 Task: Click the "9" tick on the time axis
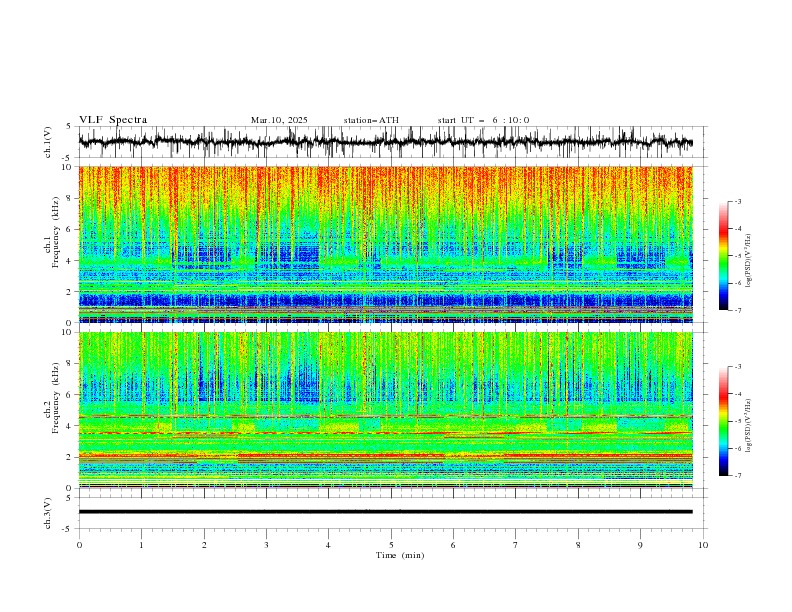click(640, 545)
